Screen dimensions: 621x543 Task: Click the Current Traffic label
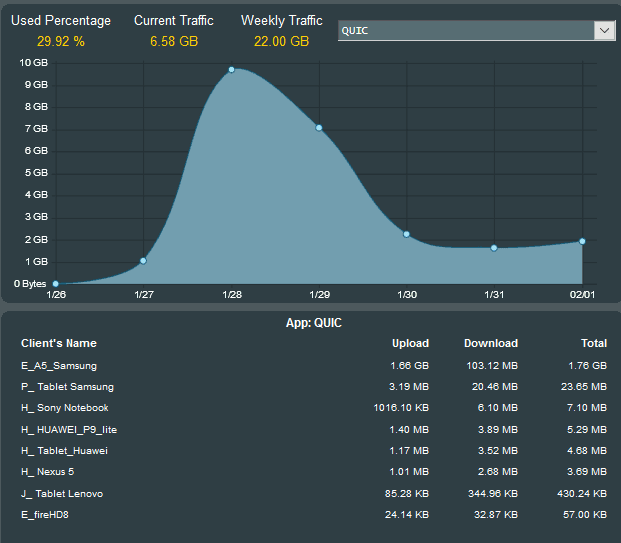[x=174, y=21]
